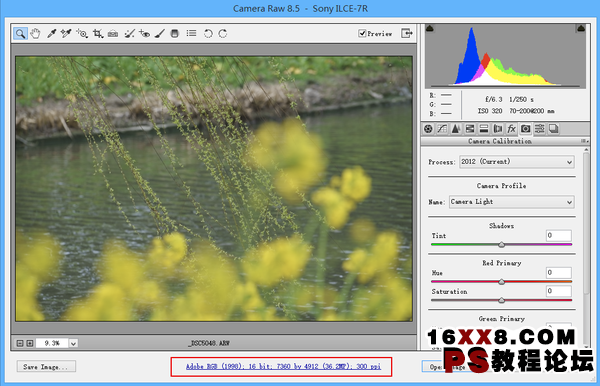Click the _DSC5048.ARW file name label
600x386 pixels.
(x=209, y=343)
